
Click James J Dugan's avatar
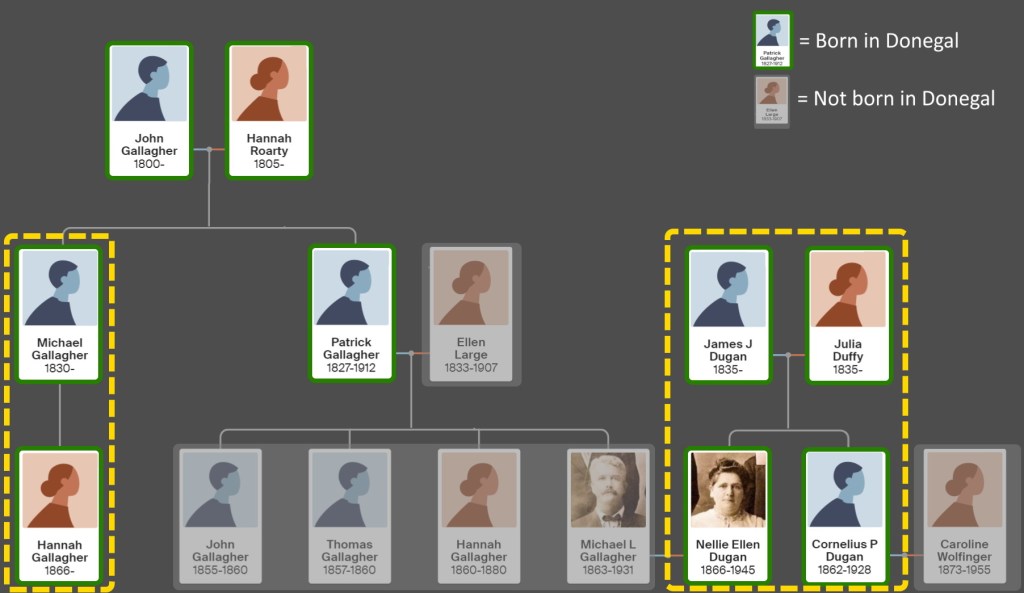pyautogui.click(x=728, y=289)
